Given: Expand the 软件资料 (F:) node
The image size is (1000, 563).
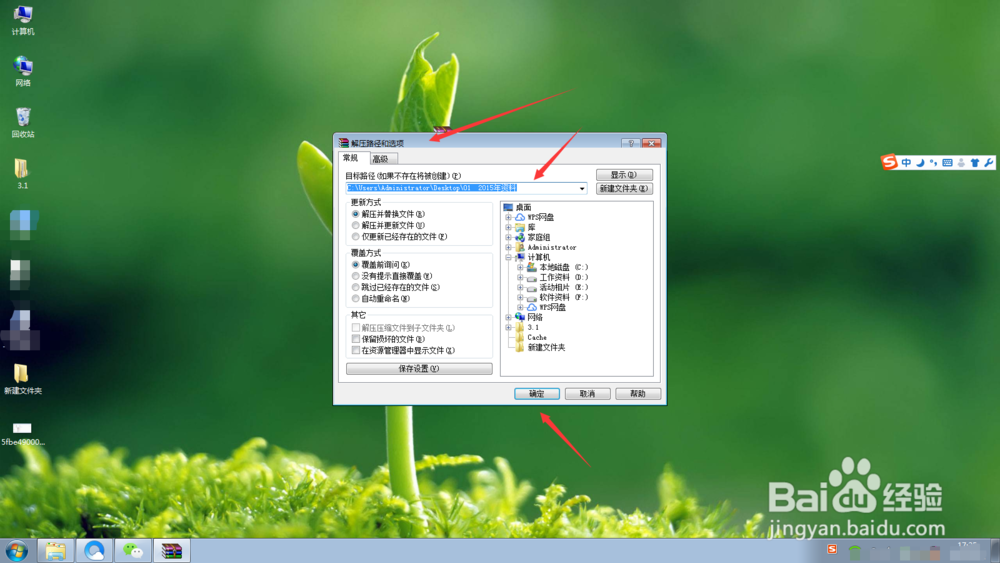Looking at the screenshot, I should click(x=520, y=297).
